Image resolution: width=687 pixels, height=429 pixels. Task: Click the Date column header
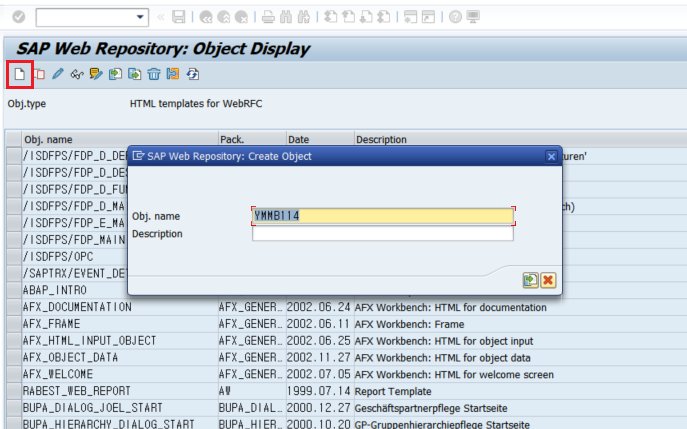[x=320, y=139]
